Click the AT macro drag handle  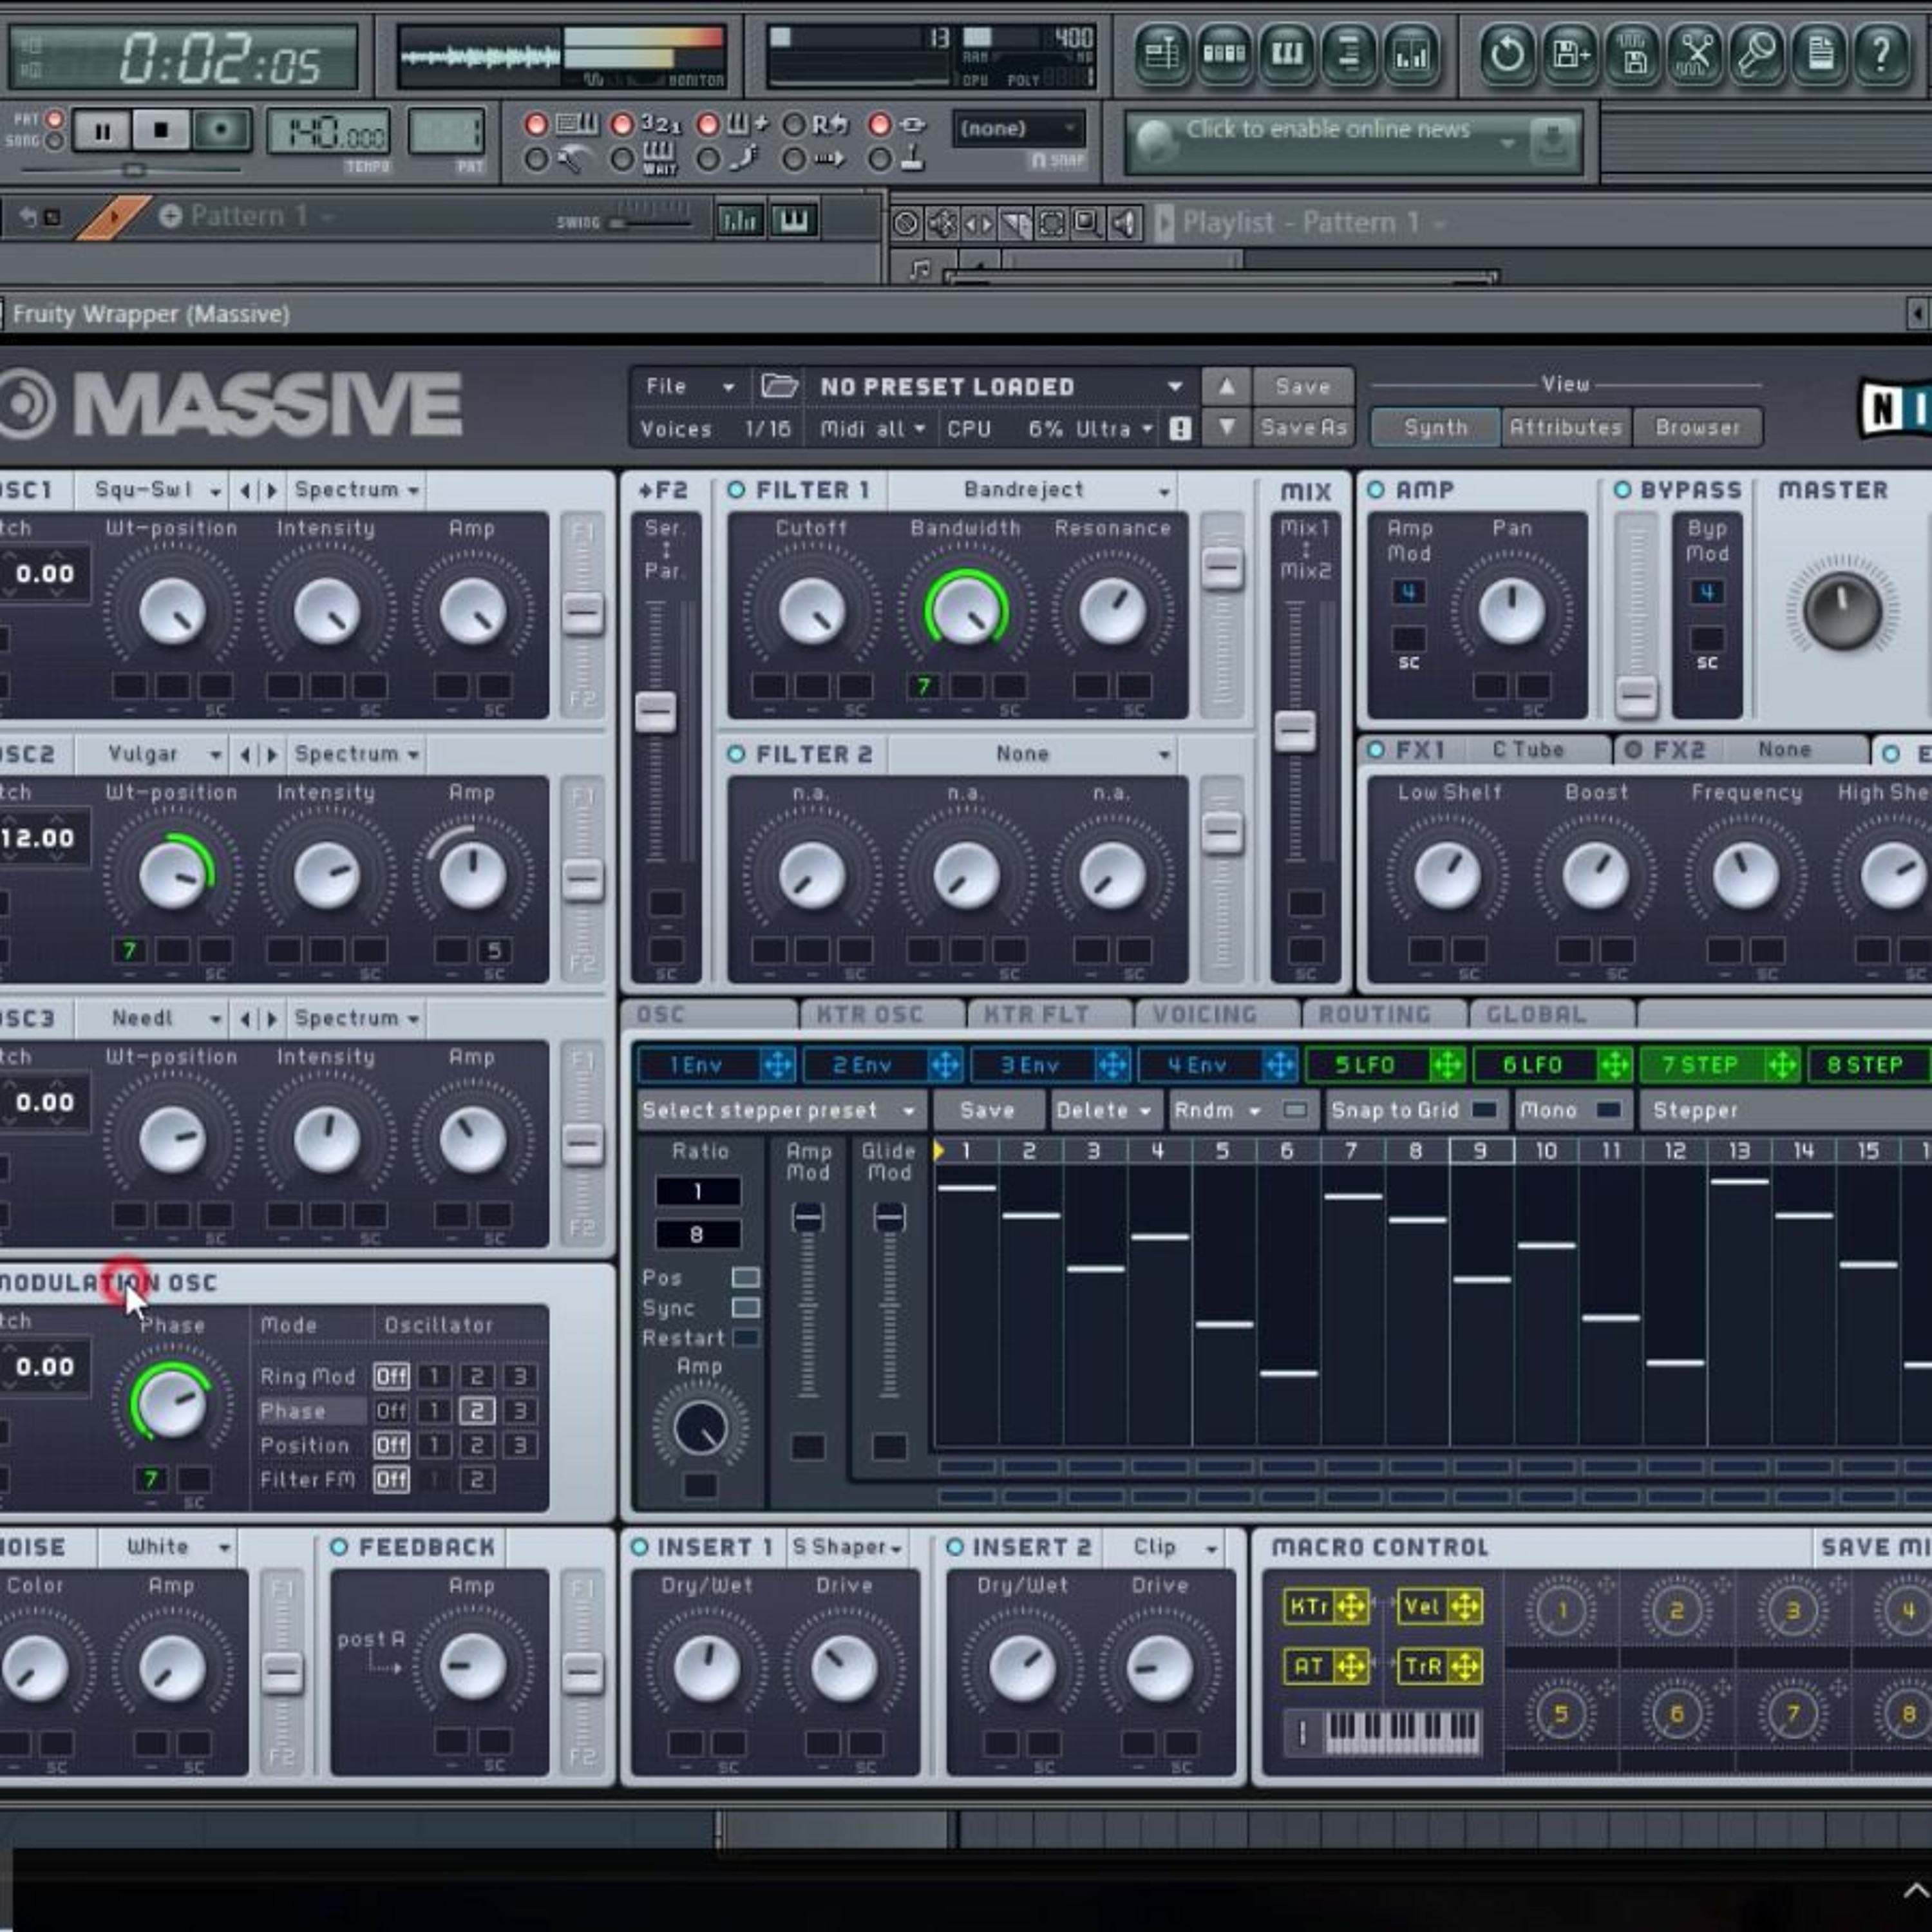[x=1351, y=1667]
